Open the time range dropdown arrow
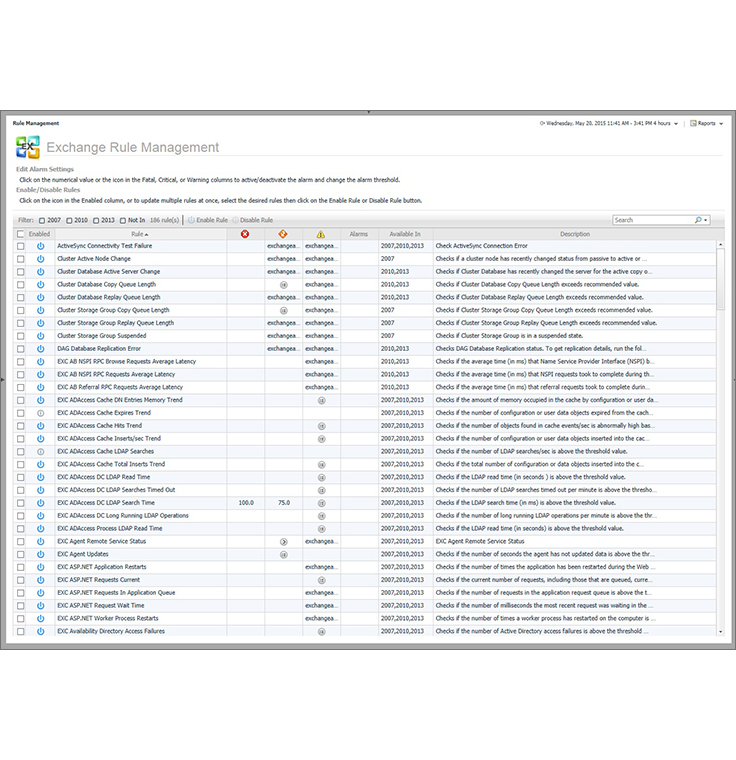736x760 pixels. point(676,124)
